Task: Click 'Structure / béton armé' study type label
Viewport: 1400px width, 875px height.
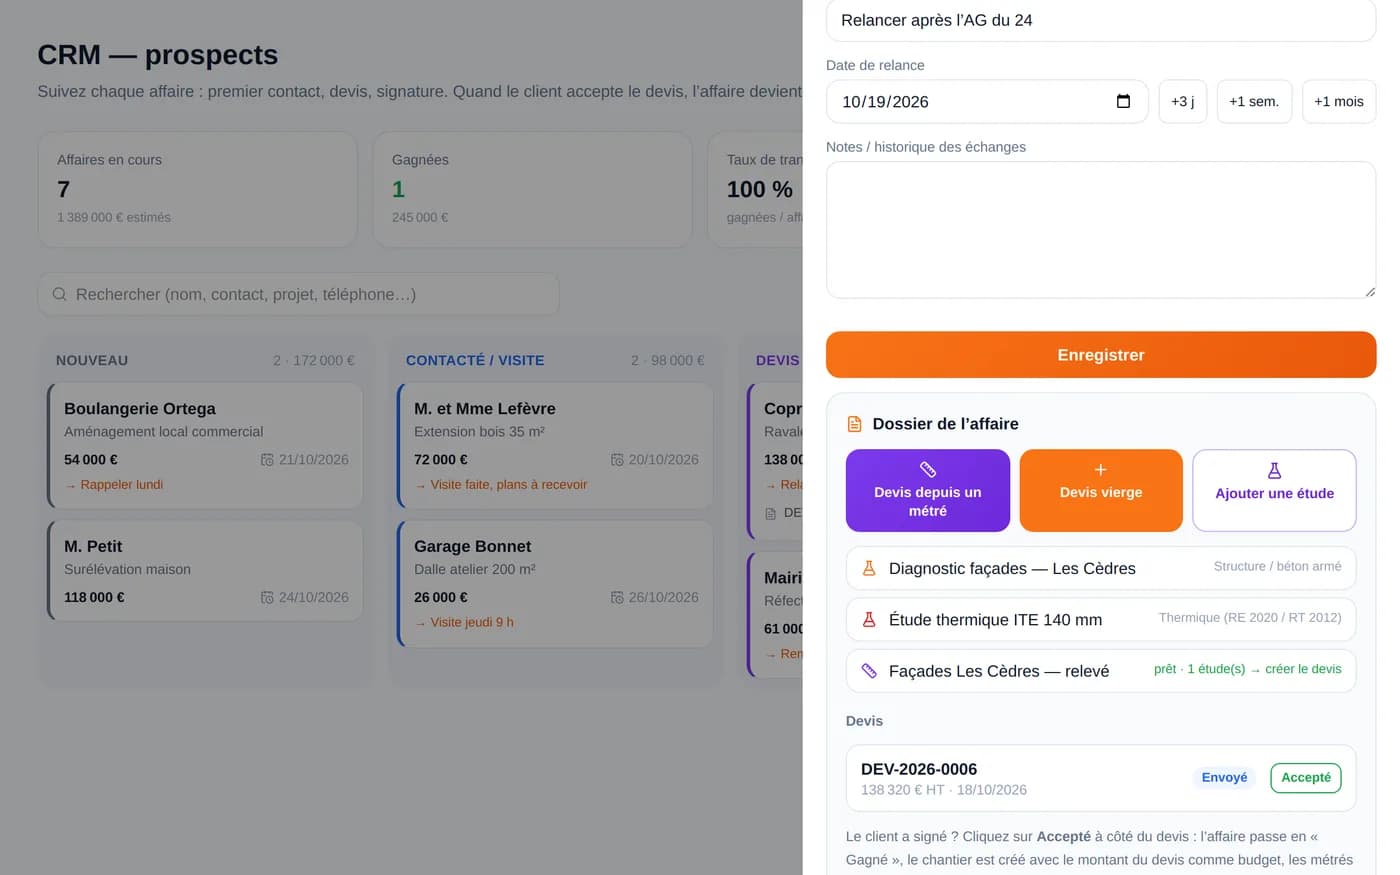Action: pos(1277,566)
